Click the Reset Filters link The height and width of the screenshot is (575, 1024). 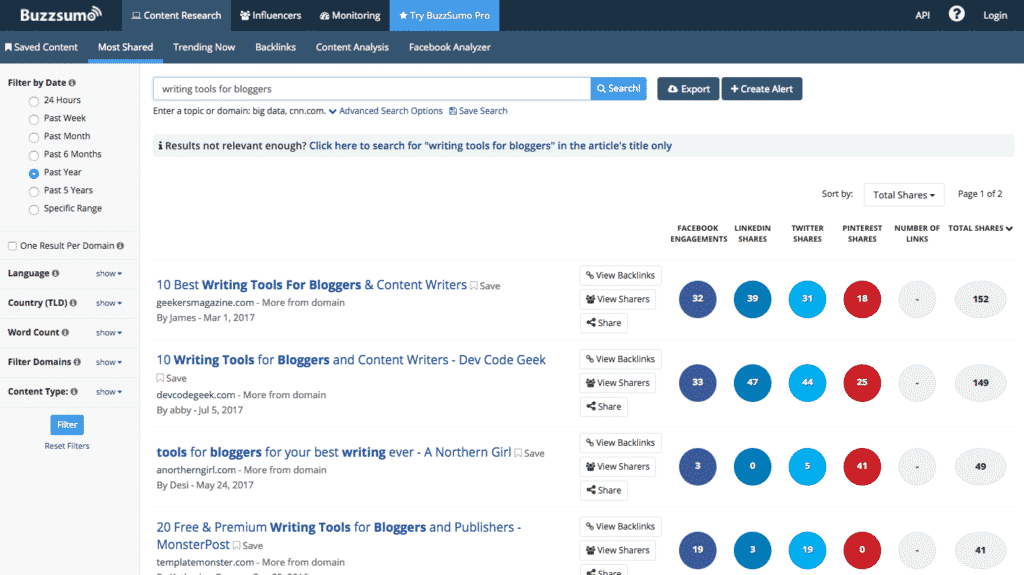point(67,446)
